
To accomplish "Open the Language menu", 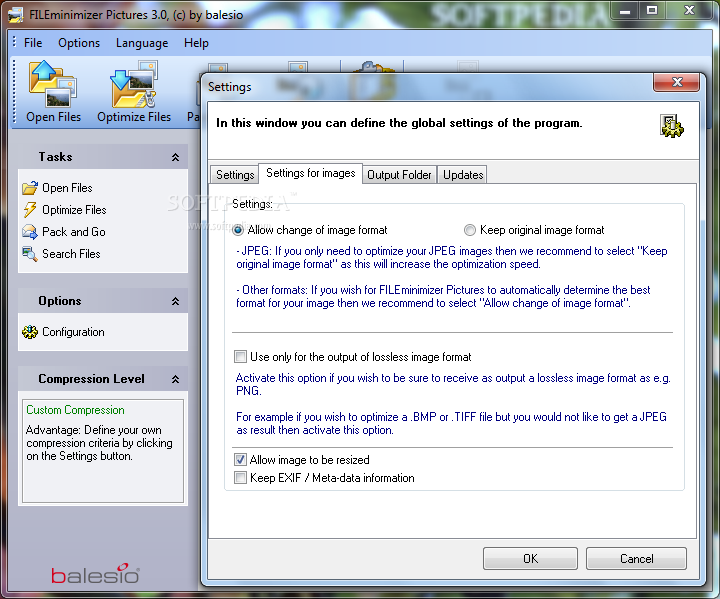I will [142, 43].
